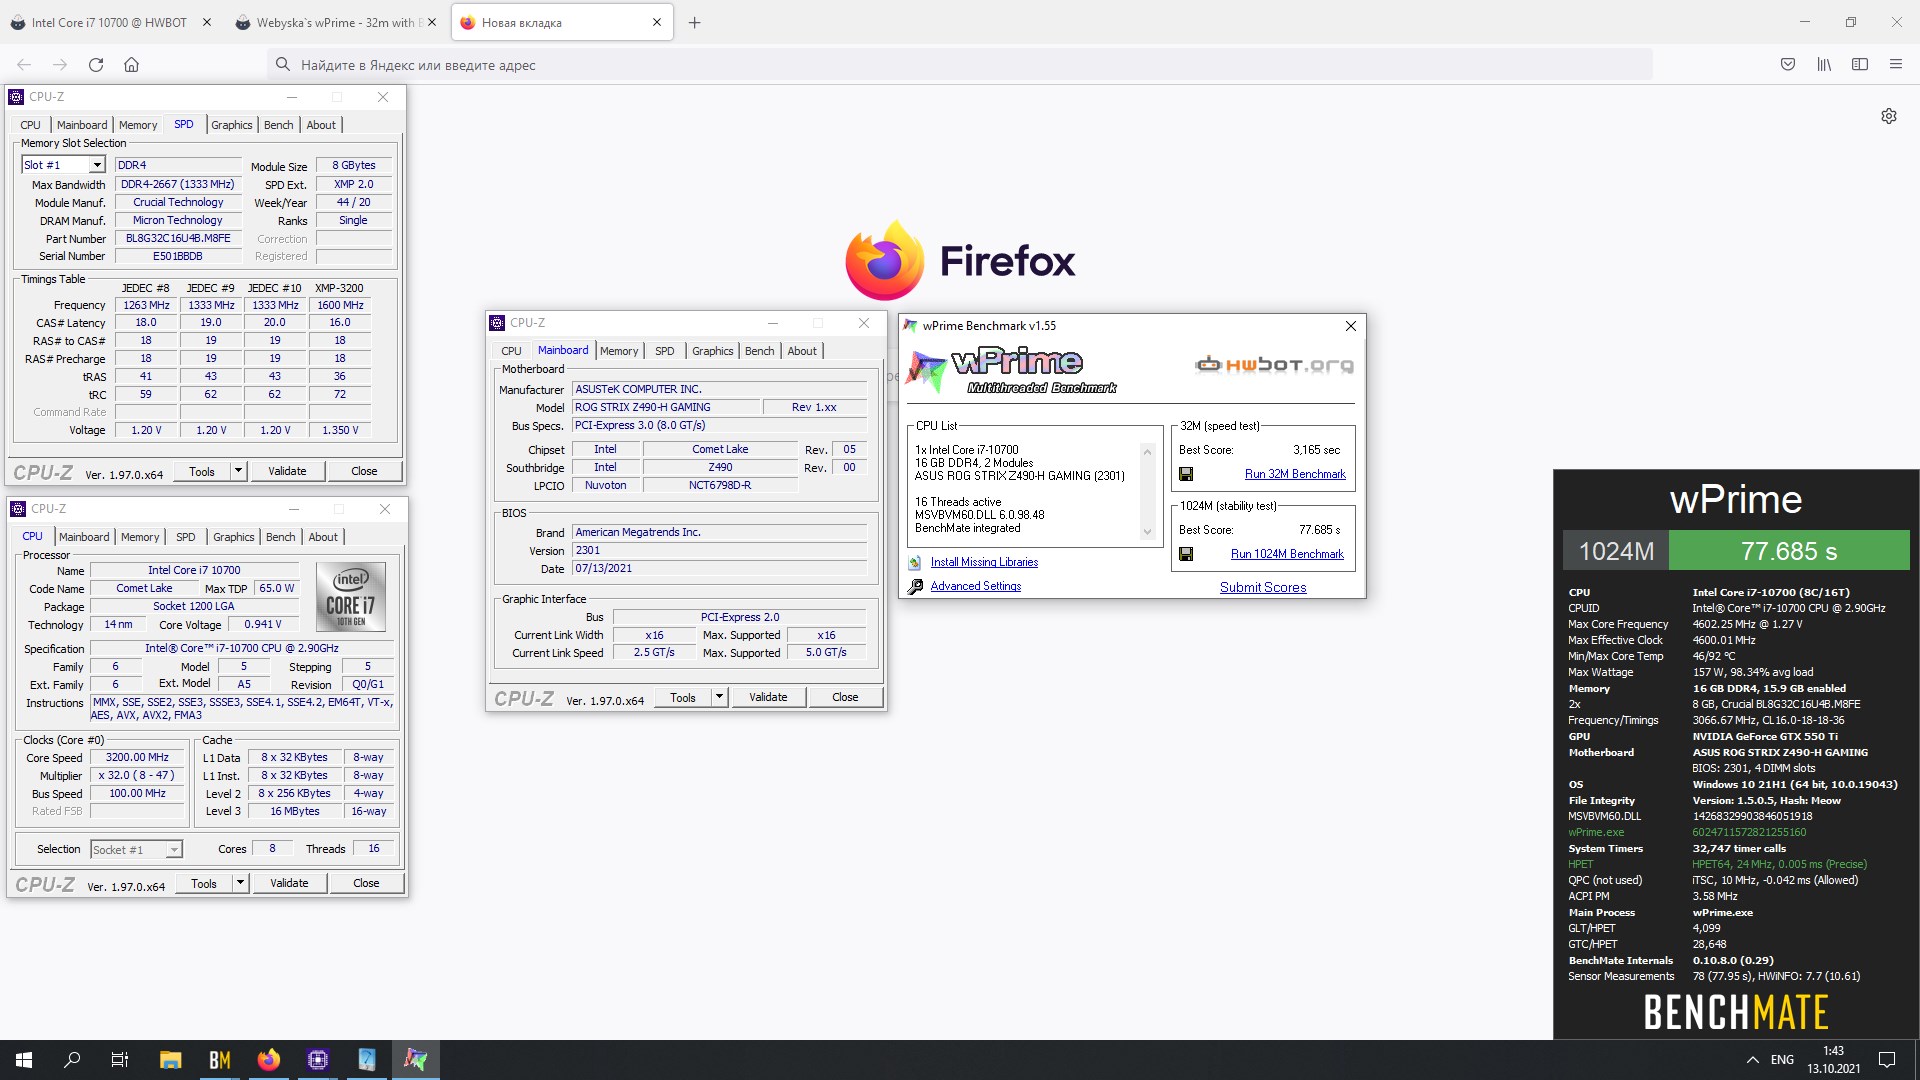
Task: Click the HWBOT.org logo in wPrime
Action: pos(1275,365)
